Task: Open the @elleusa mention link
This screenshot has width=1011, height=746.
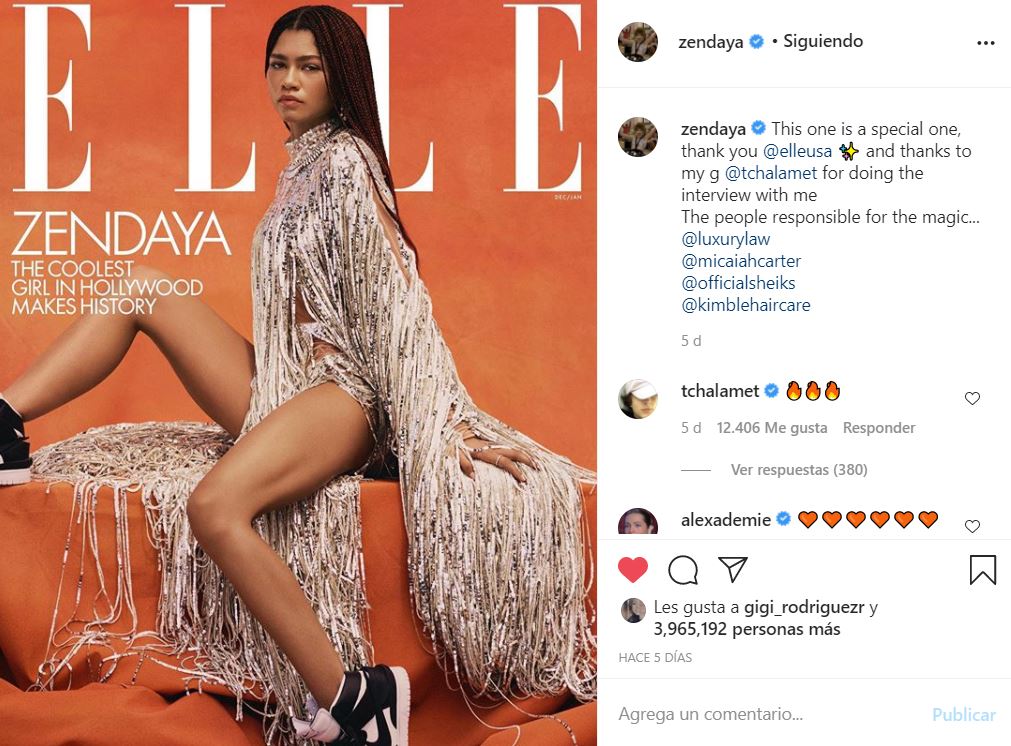Action: tap(797, 151)
